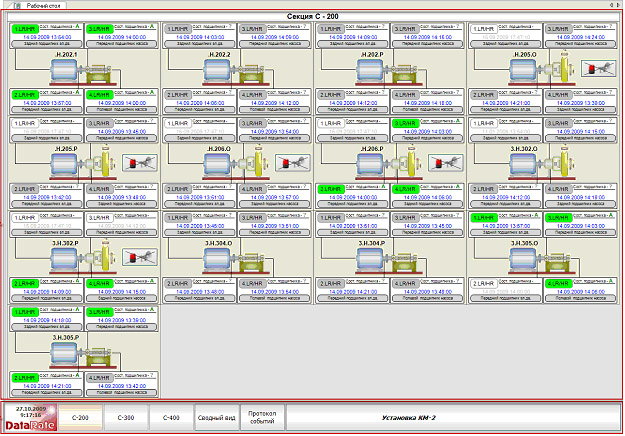Switch to the С-200 section tab
The width and height of the screenshot is (625, 436).
click(80, 418)
